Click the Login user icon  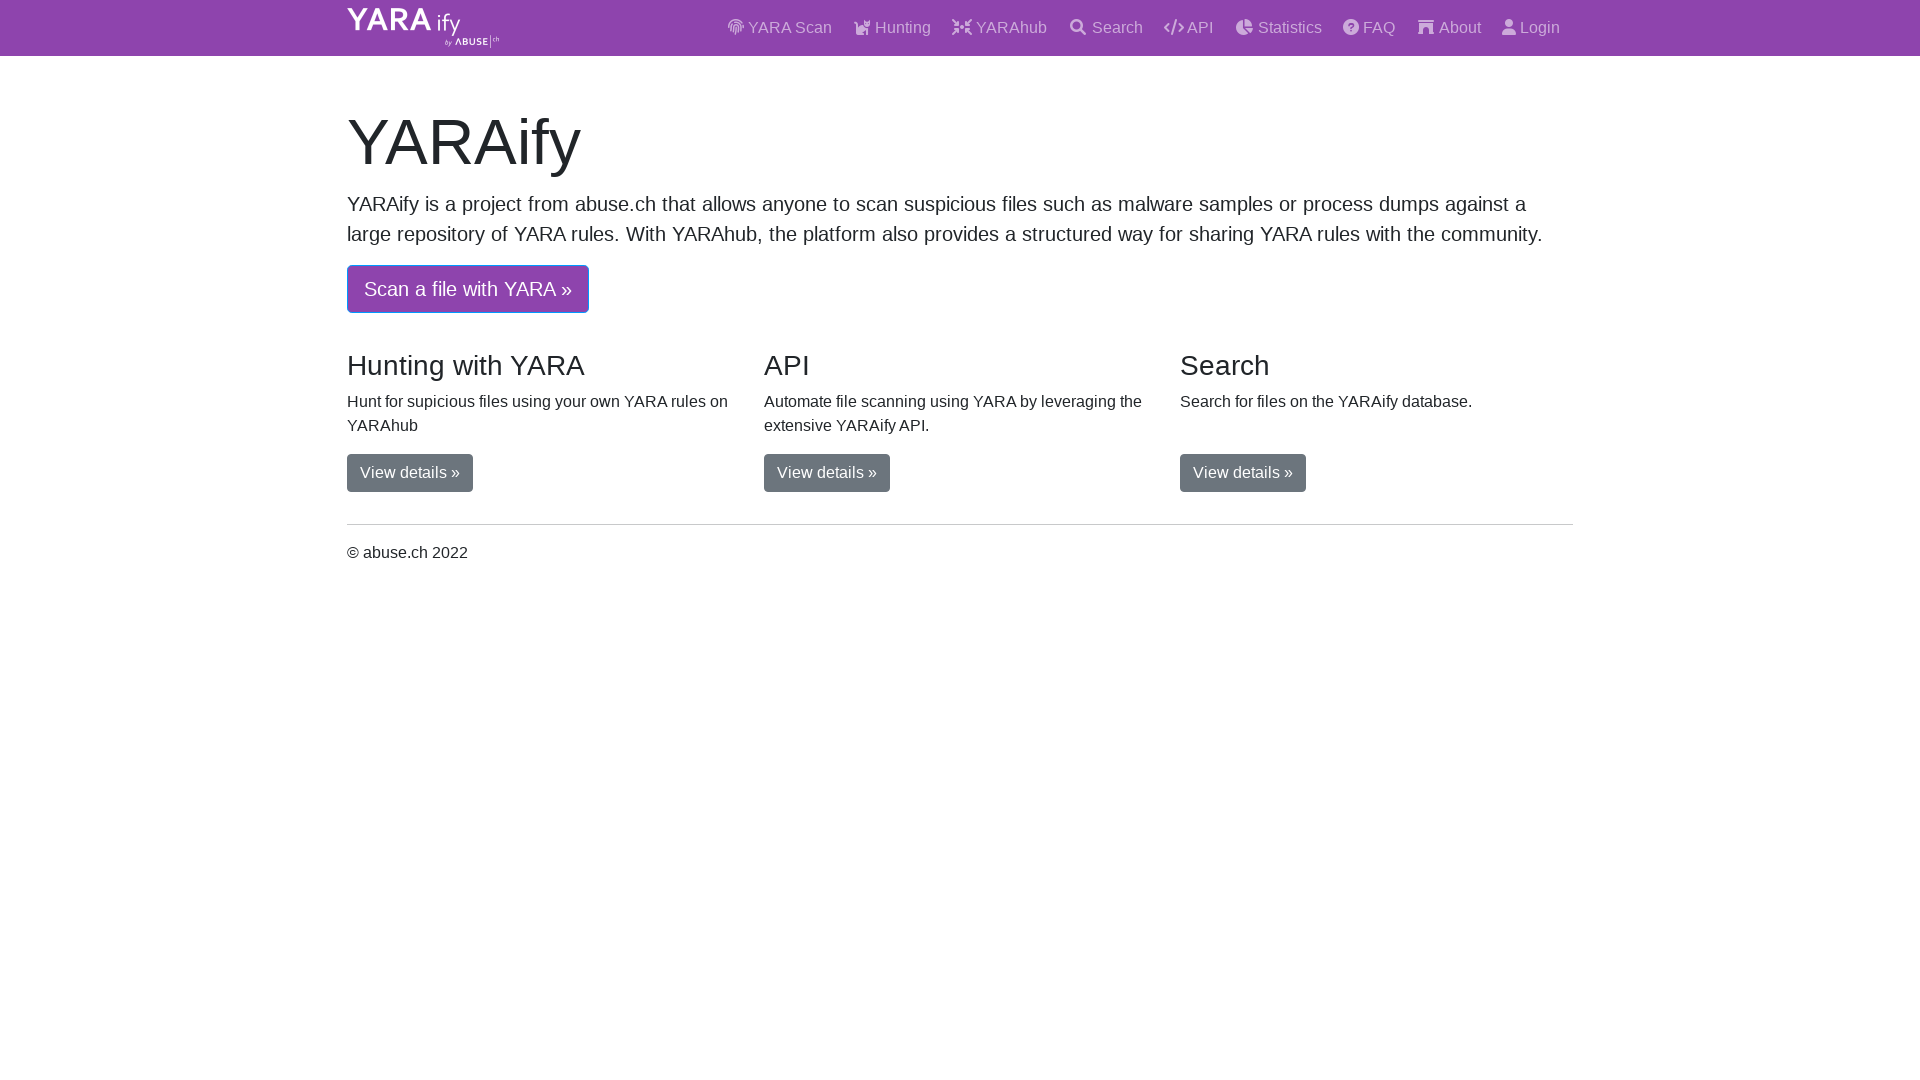[1509, 28]
